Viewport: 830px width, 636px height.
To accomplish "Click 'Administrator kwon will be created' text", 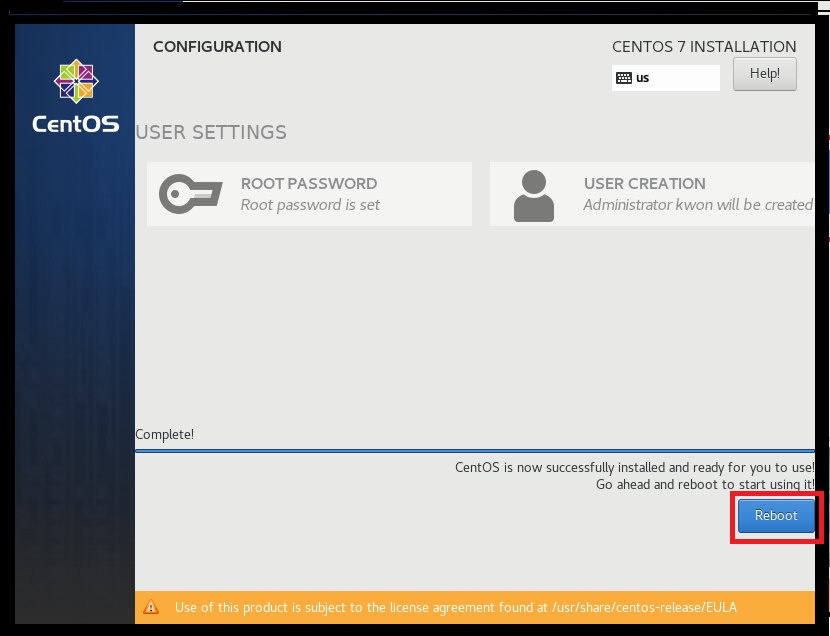I will point(698,205).
